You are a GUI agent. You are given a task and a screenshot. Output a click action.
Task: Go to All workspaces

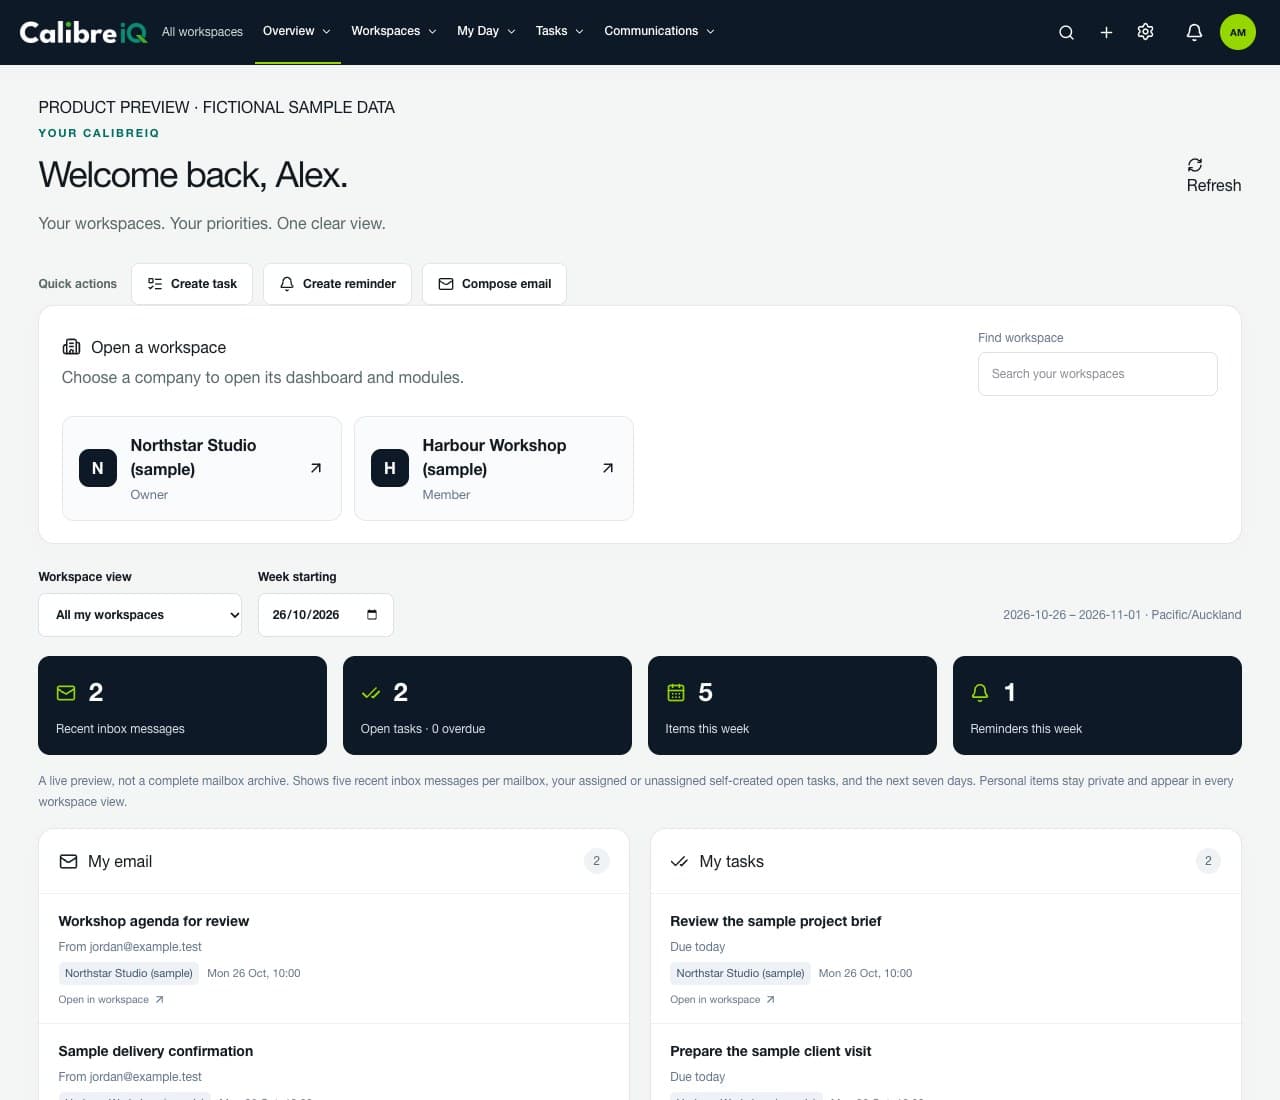tap(202, 32)
